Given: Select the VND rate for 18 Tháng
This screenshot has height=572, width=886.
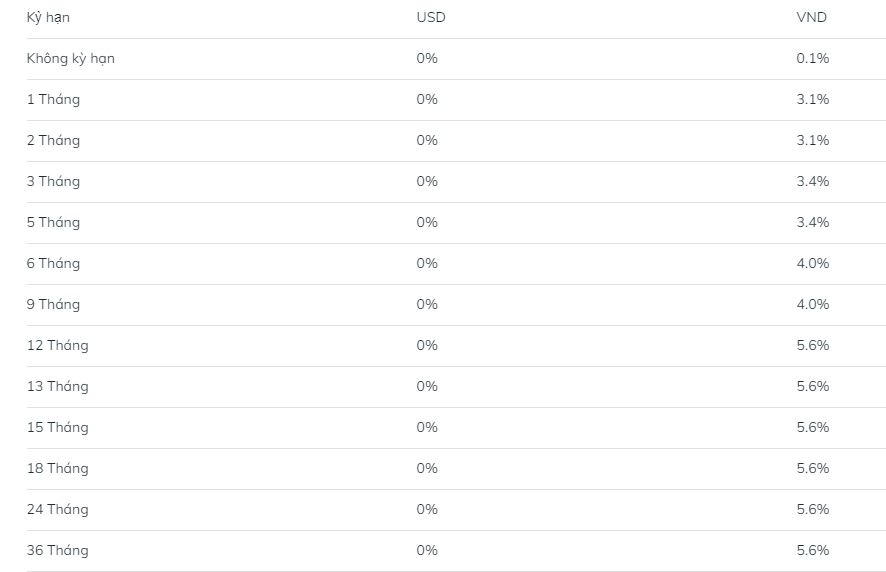Looking at the screenshot, I should click(x=813, y=469).
